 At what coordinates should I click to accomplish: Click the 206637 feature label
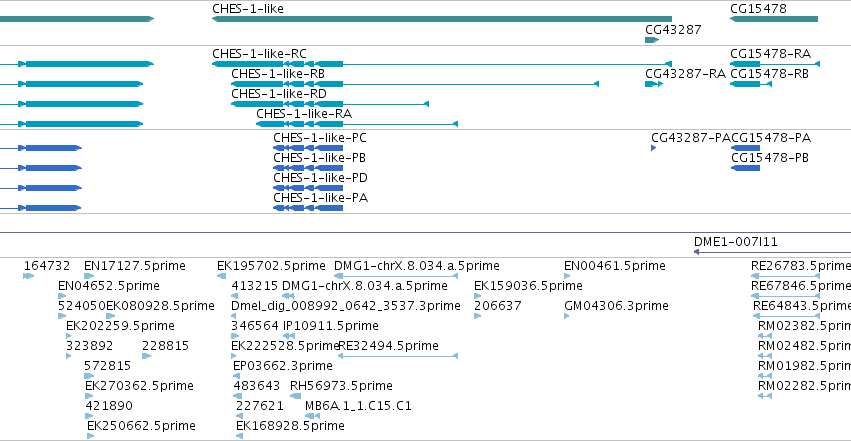(x=498, y=306)
